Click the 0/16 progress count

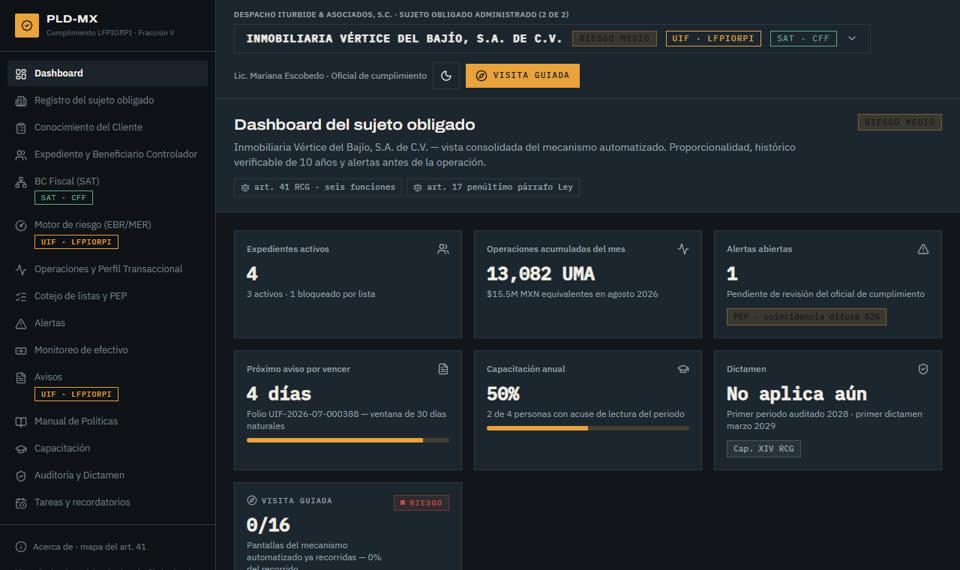tap(268, 525)
